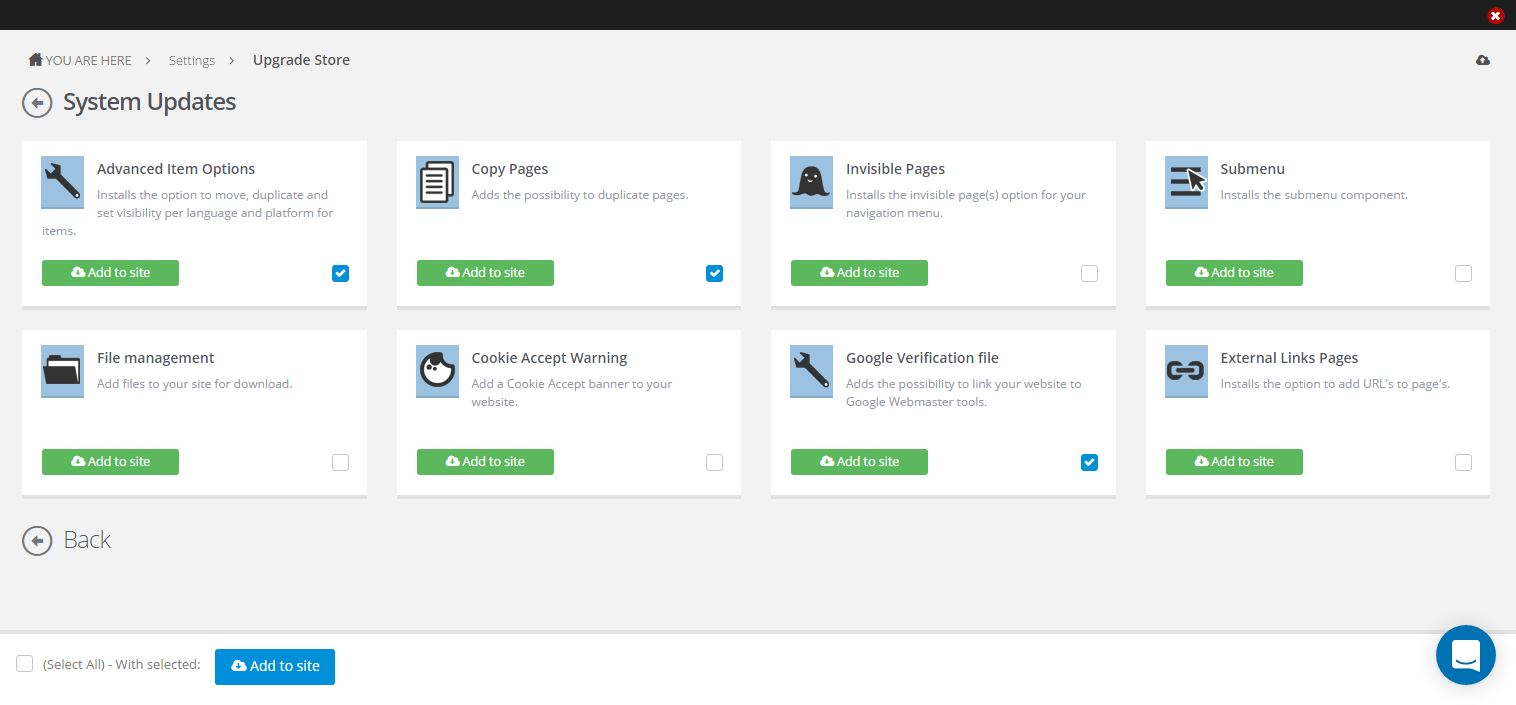Add File management to site

(x=110, y=462)
